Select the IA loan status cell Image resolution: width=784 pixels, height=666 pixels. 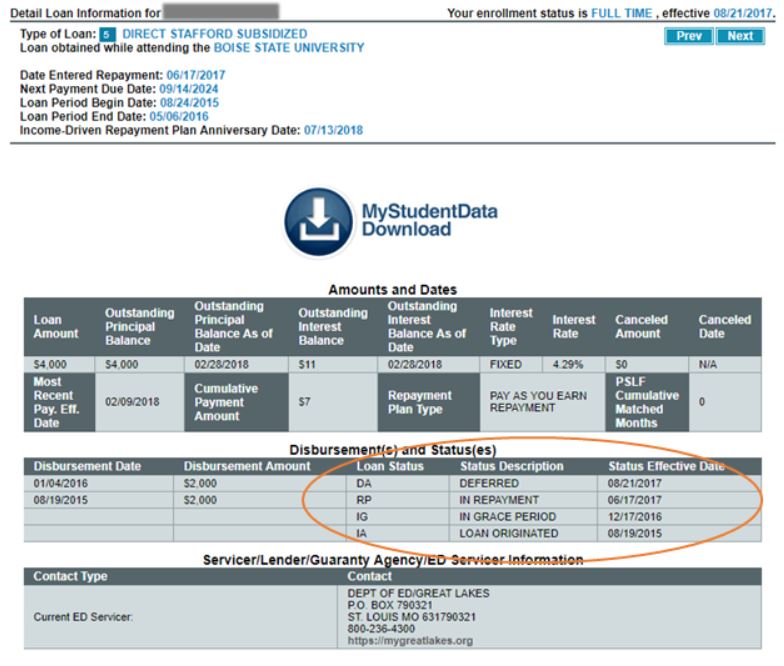pyautogui.click(x=398, y=534)
